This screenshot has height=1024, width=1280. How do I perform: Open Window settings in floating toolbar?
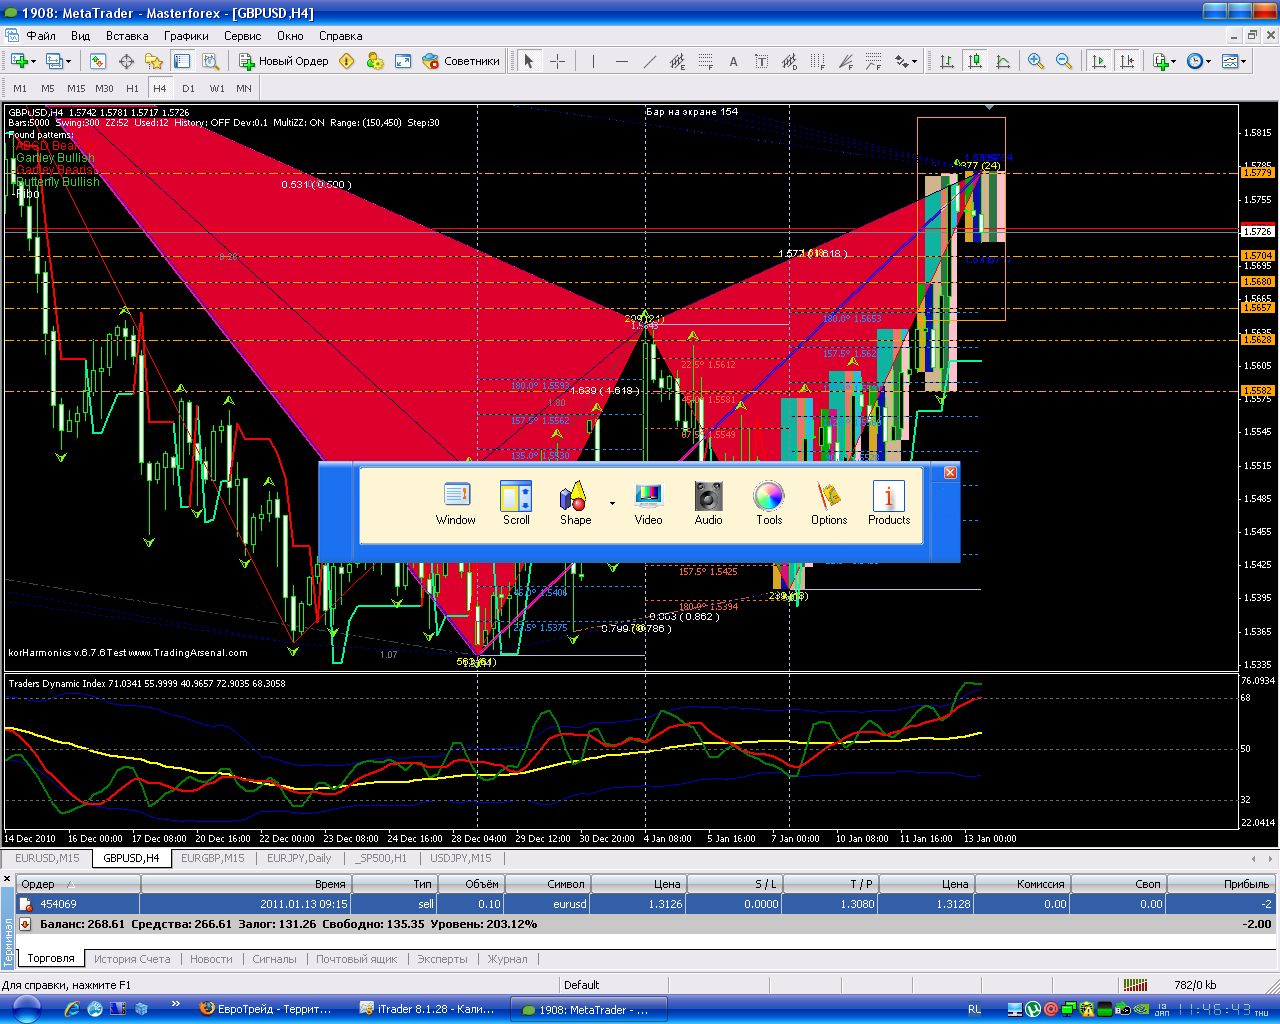tap(456, 503)
